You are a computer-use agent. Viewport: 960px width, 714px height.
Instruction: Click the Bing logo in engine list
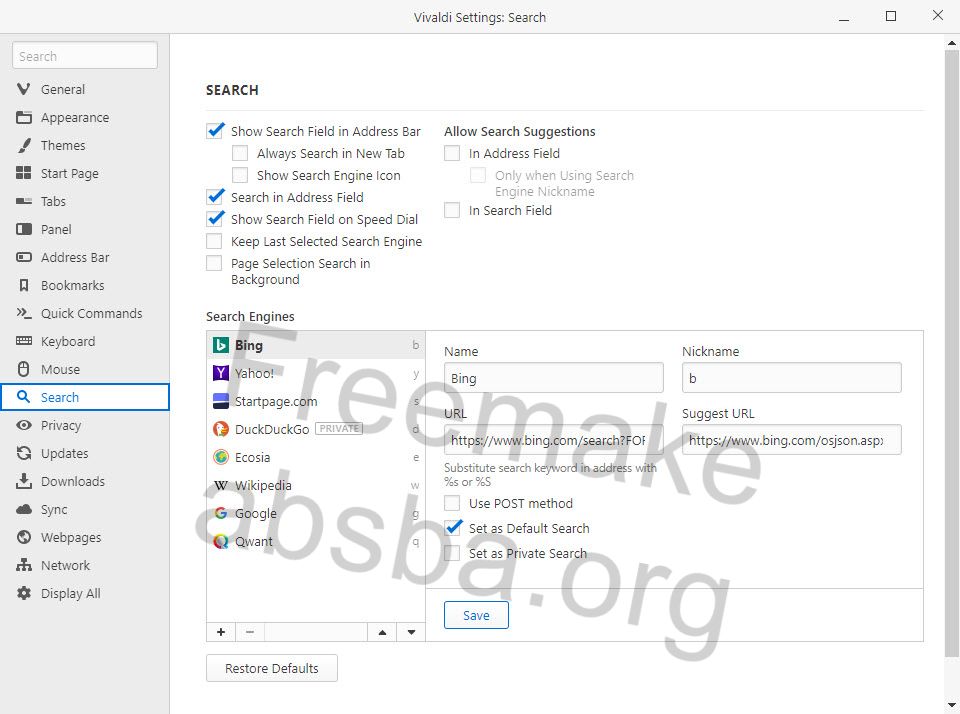point(220,345)
